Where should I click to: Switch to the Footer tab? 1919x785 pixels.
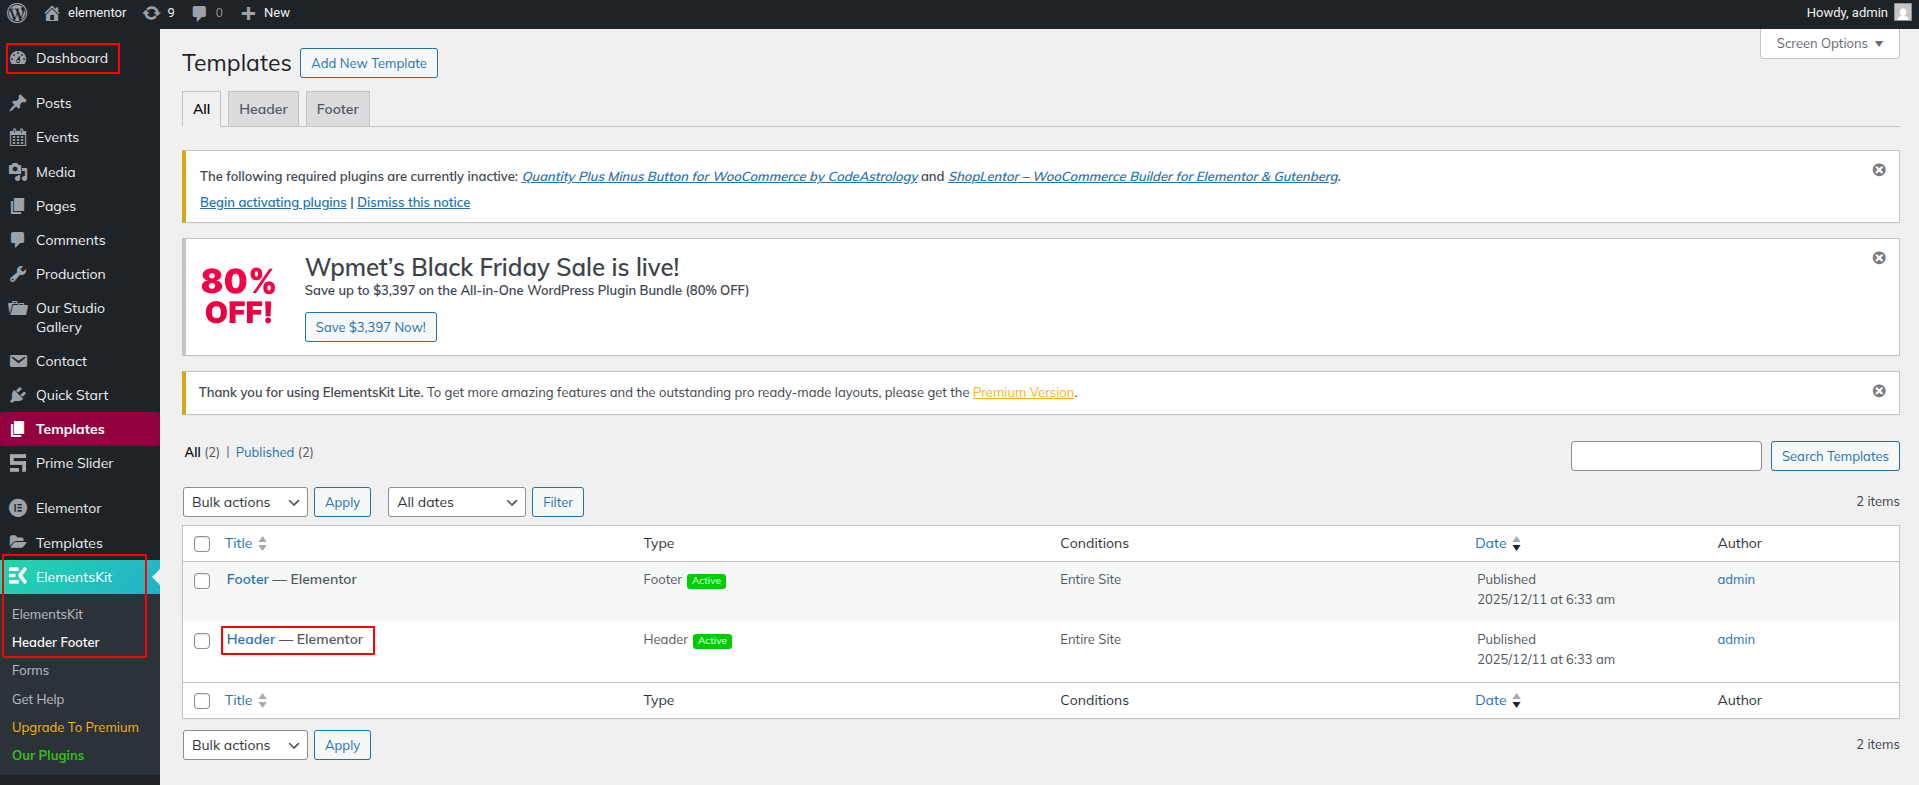[x=337, y=109]
